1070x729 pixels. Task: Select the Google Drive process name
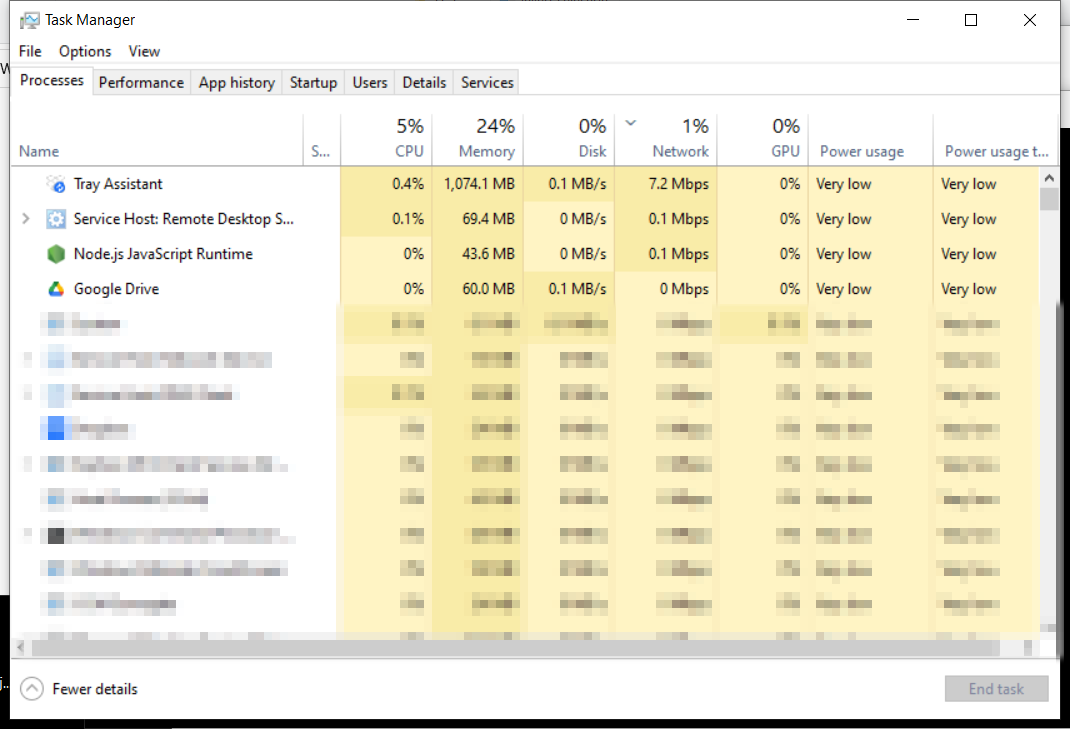tap(116, 289)
